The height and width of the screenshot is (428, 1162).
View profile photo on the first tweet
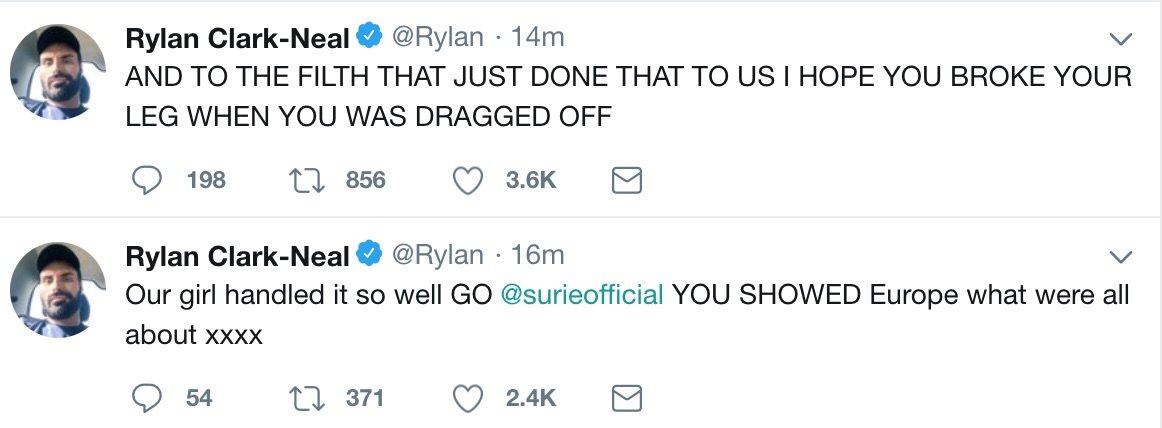pos(58,72)
